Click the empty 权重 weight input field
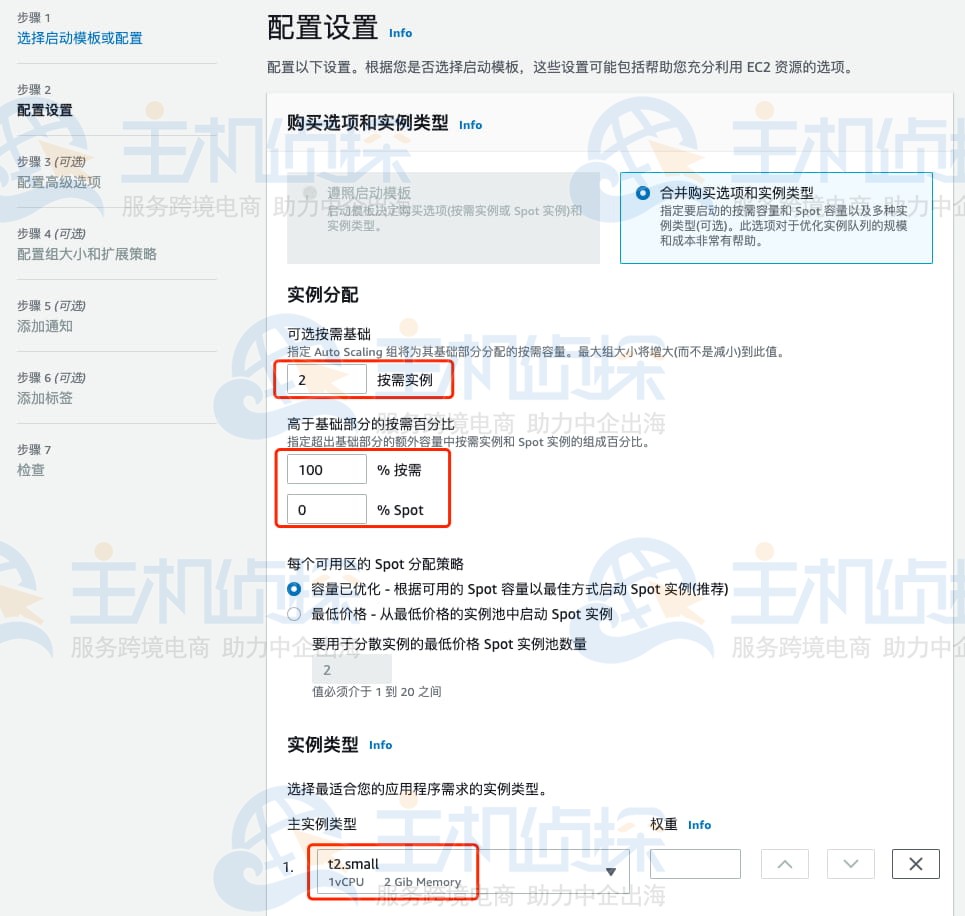 [695, 864]
